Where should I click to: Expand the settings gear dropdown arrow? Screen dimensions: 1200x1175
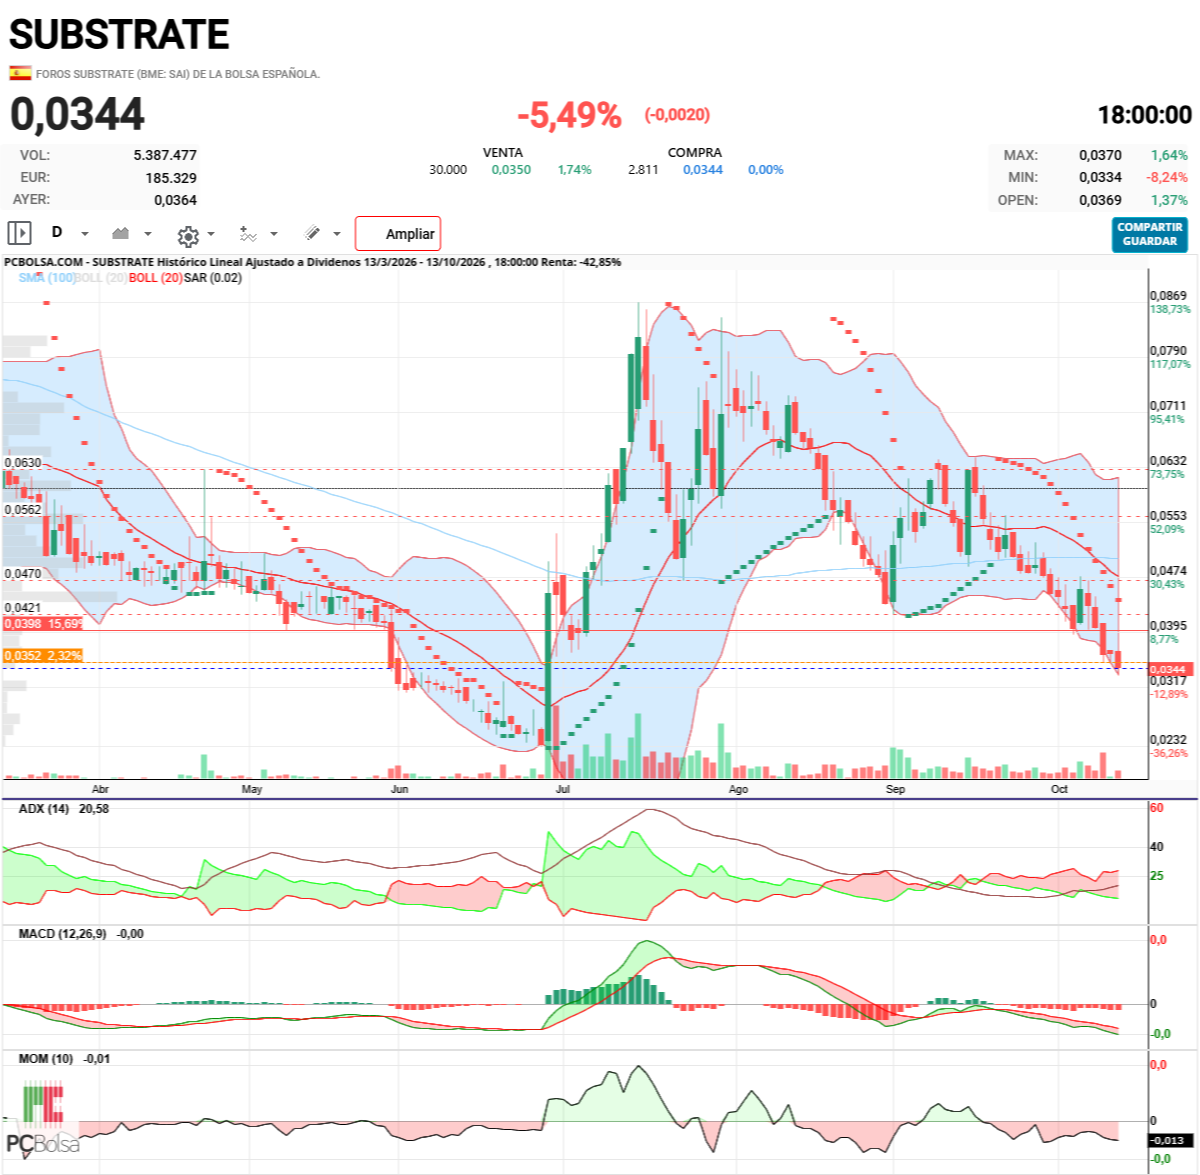coord(211,235)
